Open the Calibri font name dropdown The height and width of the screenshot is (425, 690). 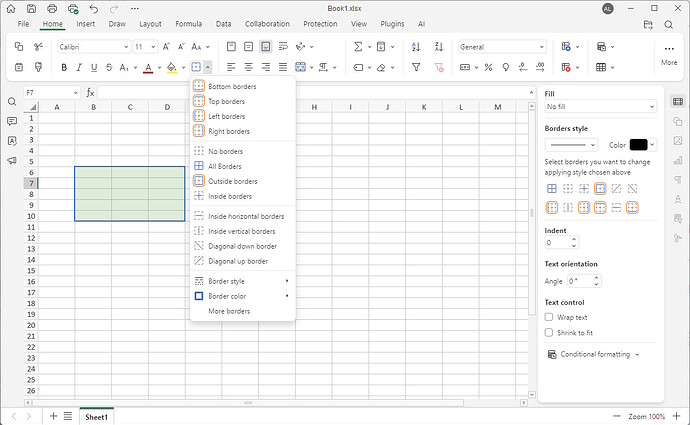(93, 46)
